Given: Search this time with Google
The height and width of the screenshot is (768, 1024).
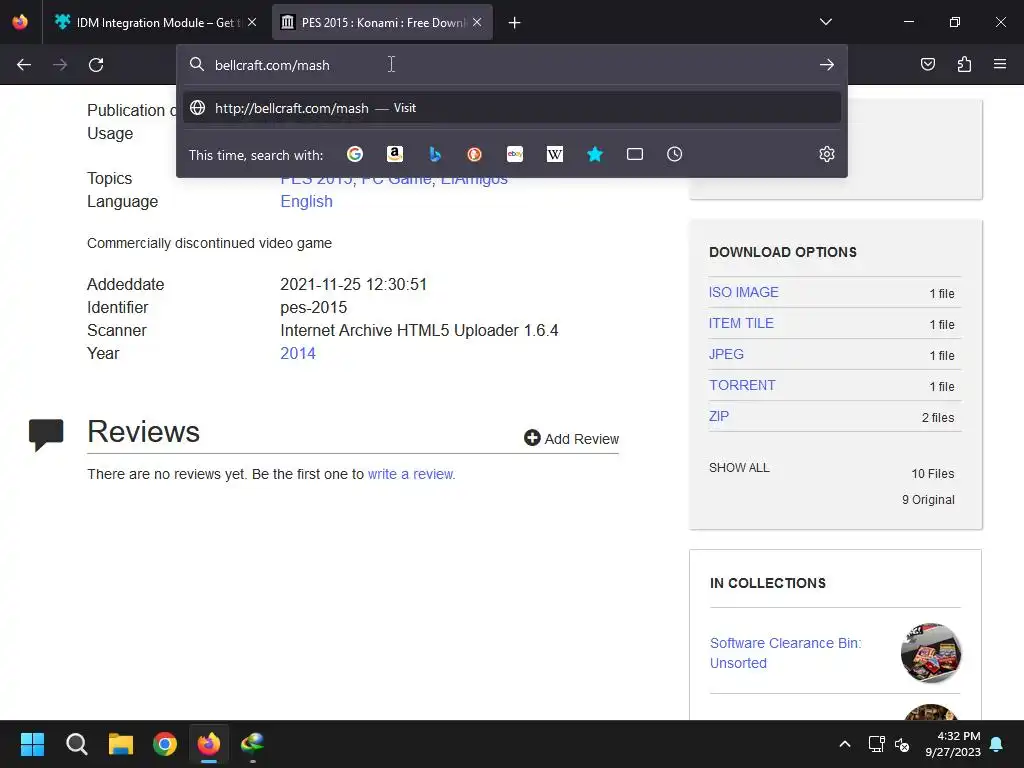Looking at the screenshot, I should click(355, 154).
